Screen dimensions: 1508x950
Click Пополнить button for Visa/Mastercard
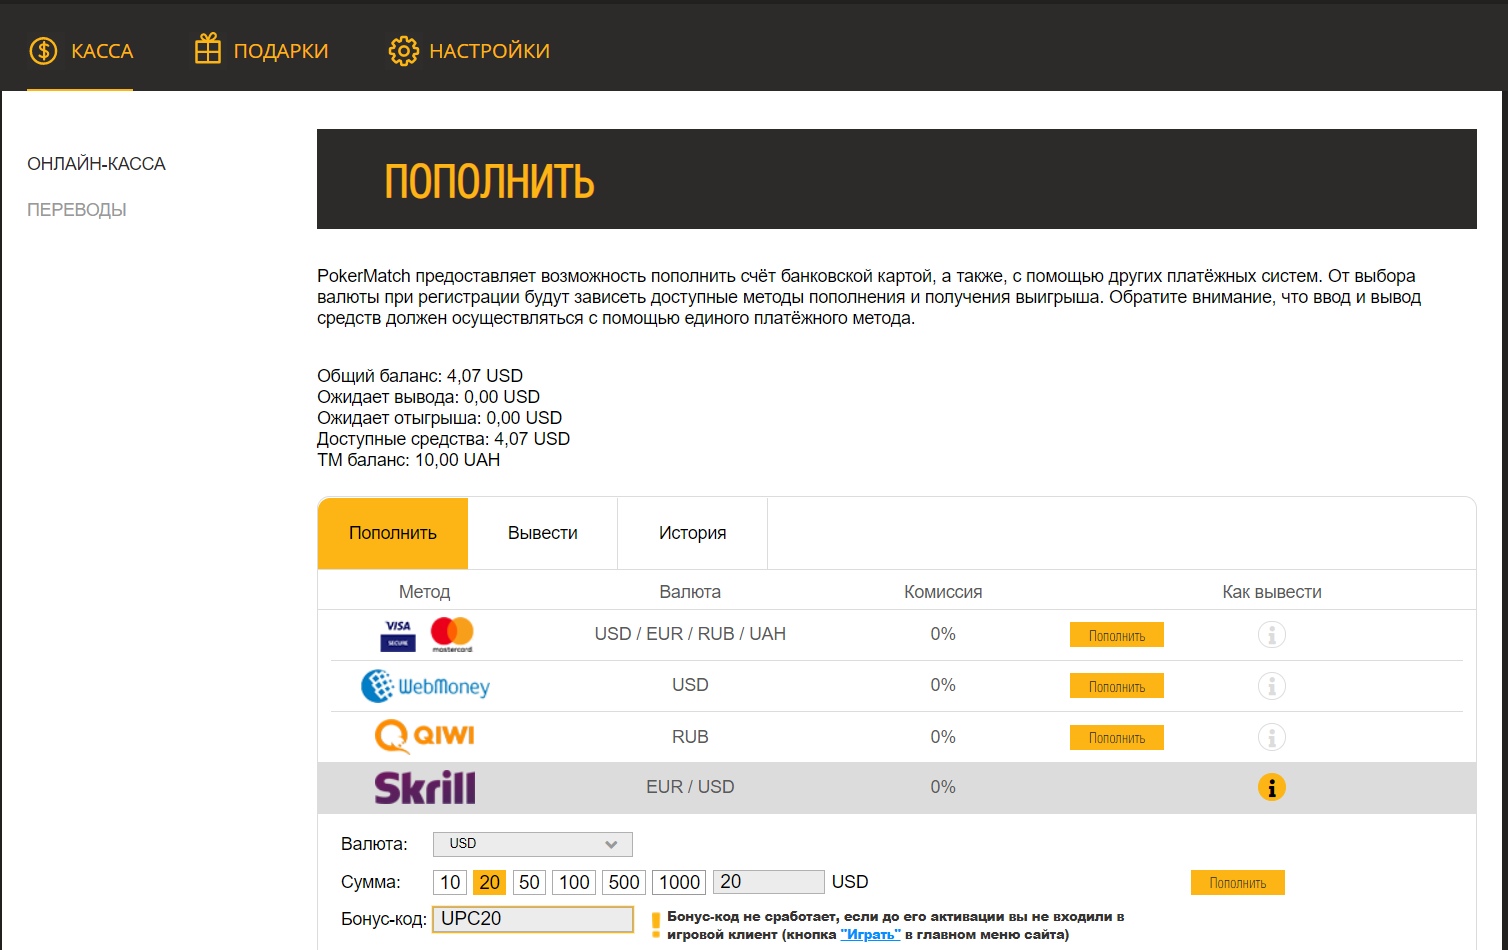coord(1117,635)
